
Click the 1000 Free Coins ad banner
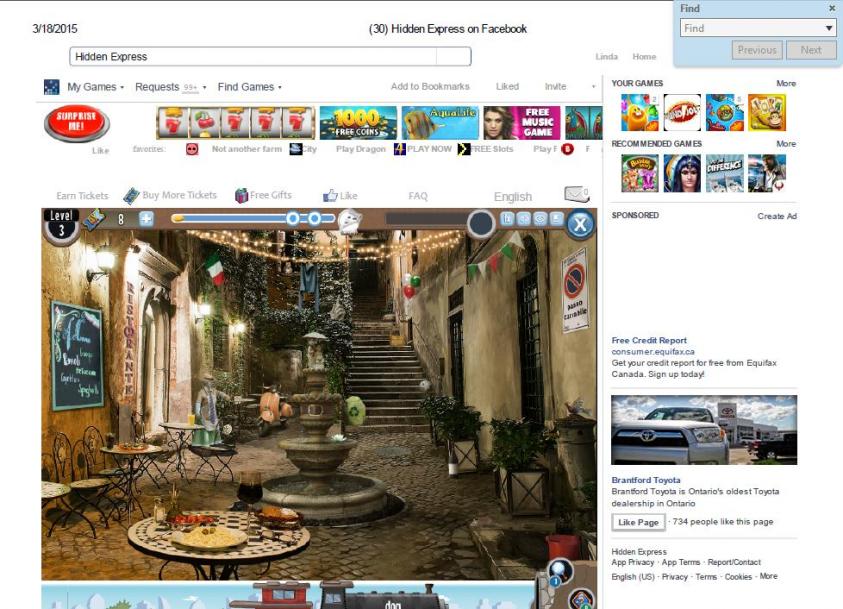tap(358, 123)
